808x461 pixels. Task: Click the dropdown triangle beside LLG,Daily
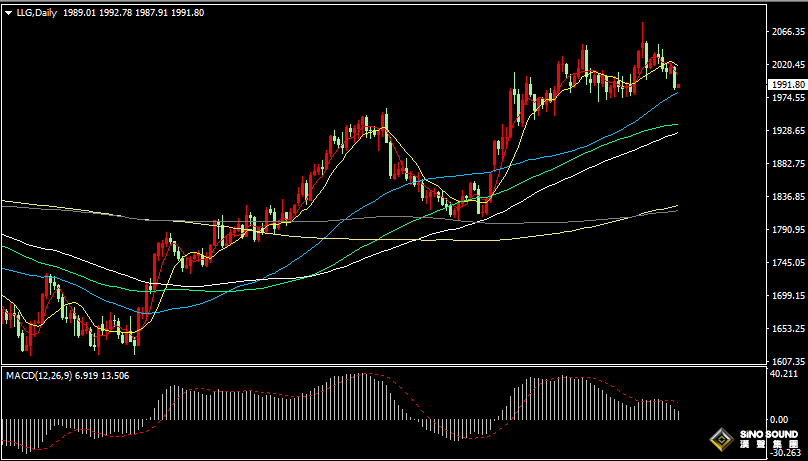click(x=9, y=13)
